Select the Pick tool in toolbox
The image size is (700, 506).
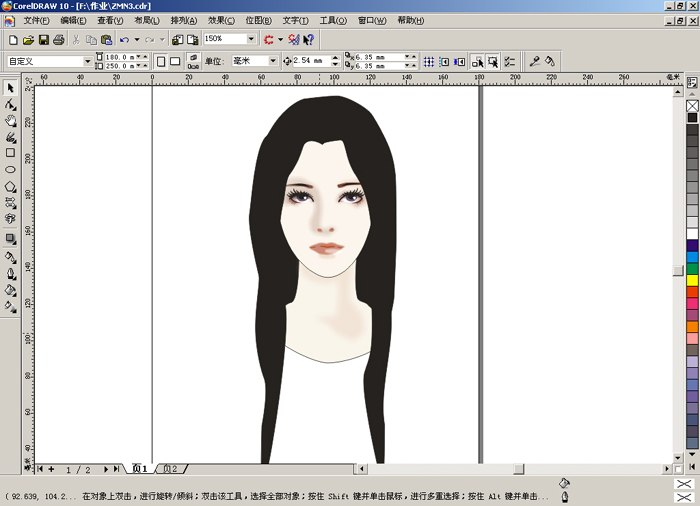(10, 88)
